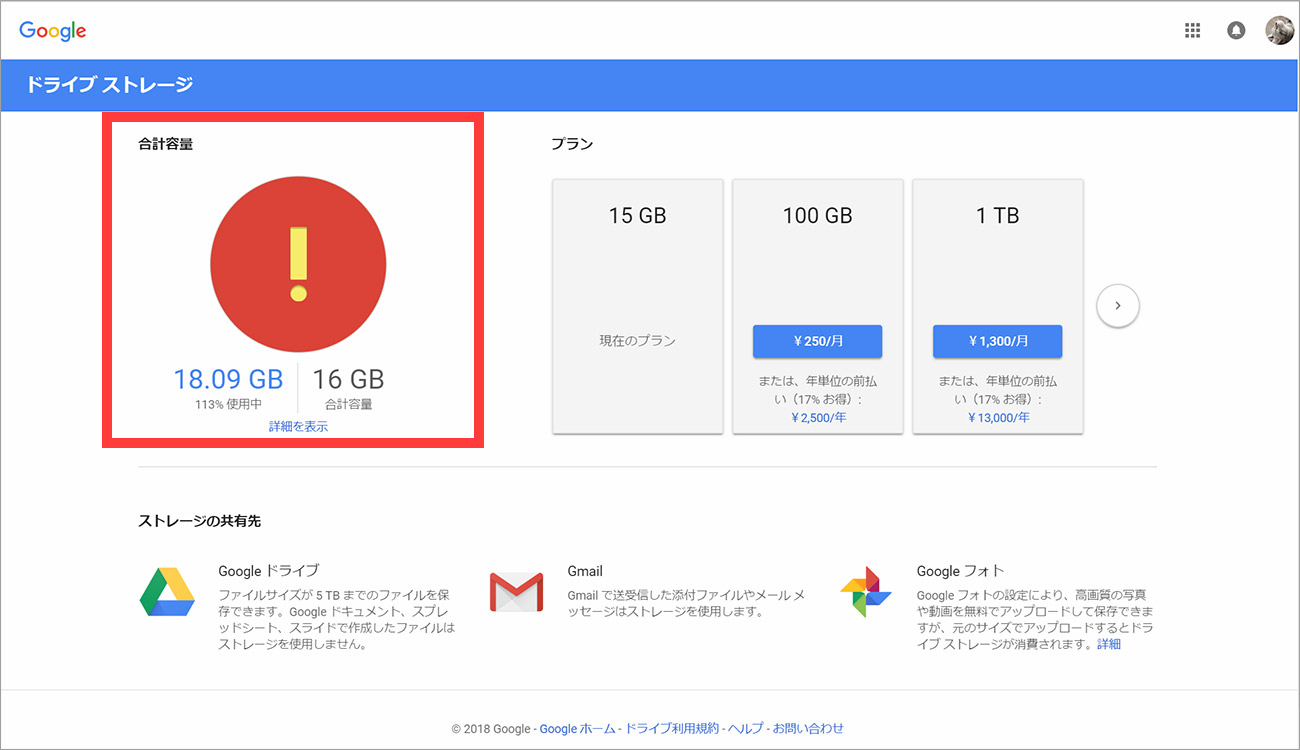Select the 15 GB current plan card
This screenshot has width=1300, height=750.
click(638, 306)
